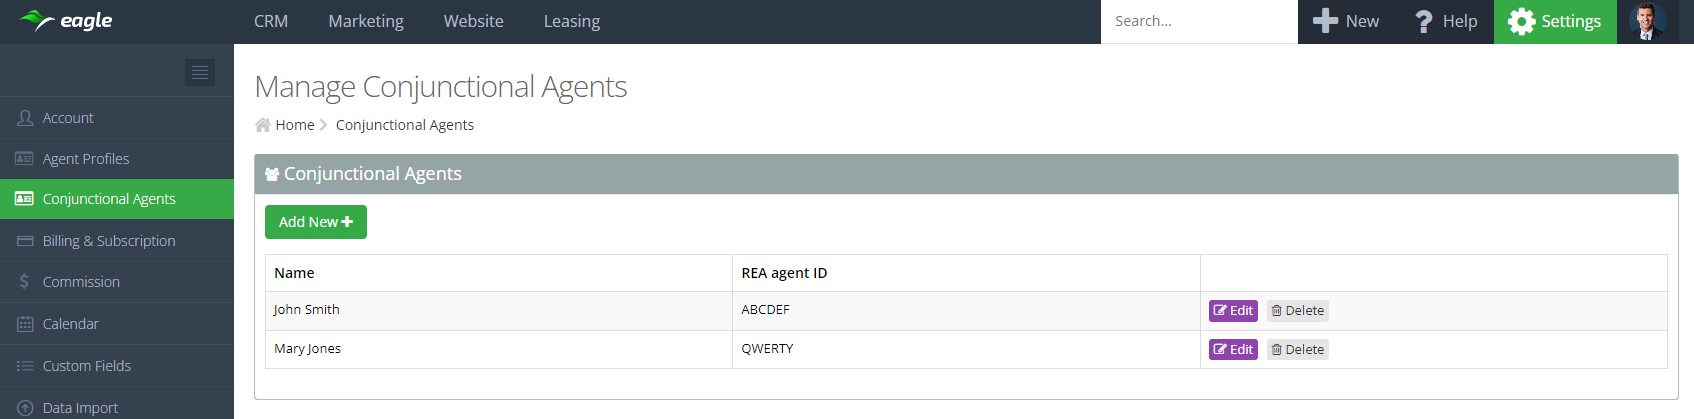Image resolution: width=1694 pixels, height=419 pixels.
Task: Click the Home breadcrumb icon
Action: coord(263,125)
